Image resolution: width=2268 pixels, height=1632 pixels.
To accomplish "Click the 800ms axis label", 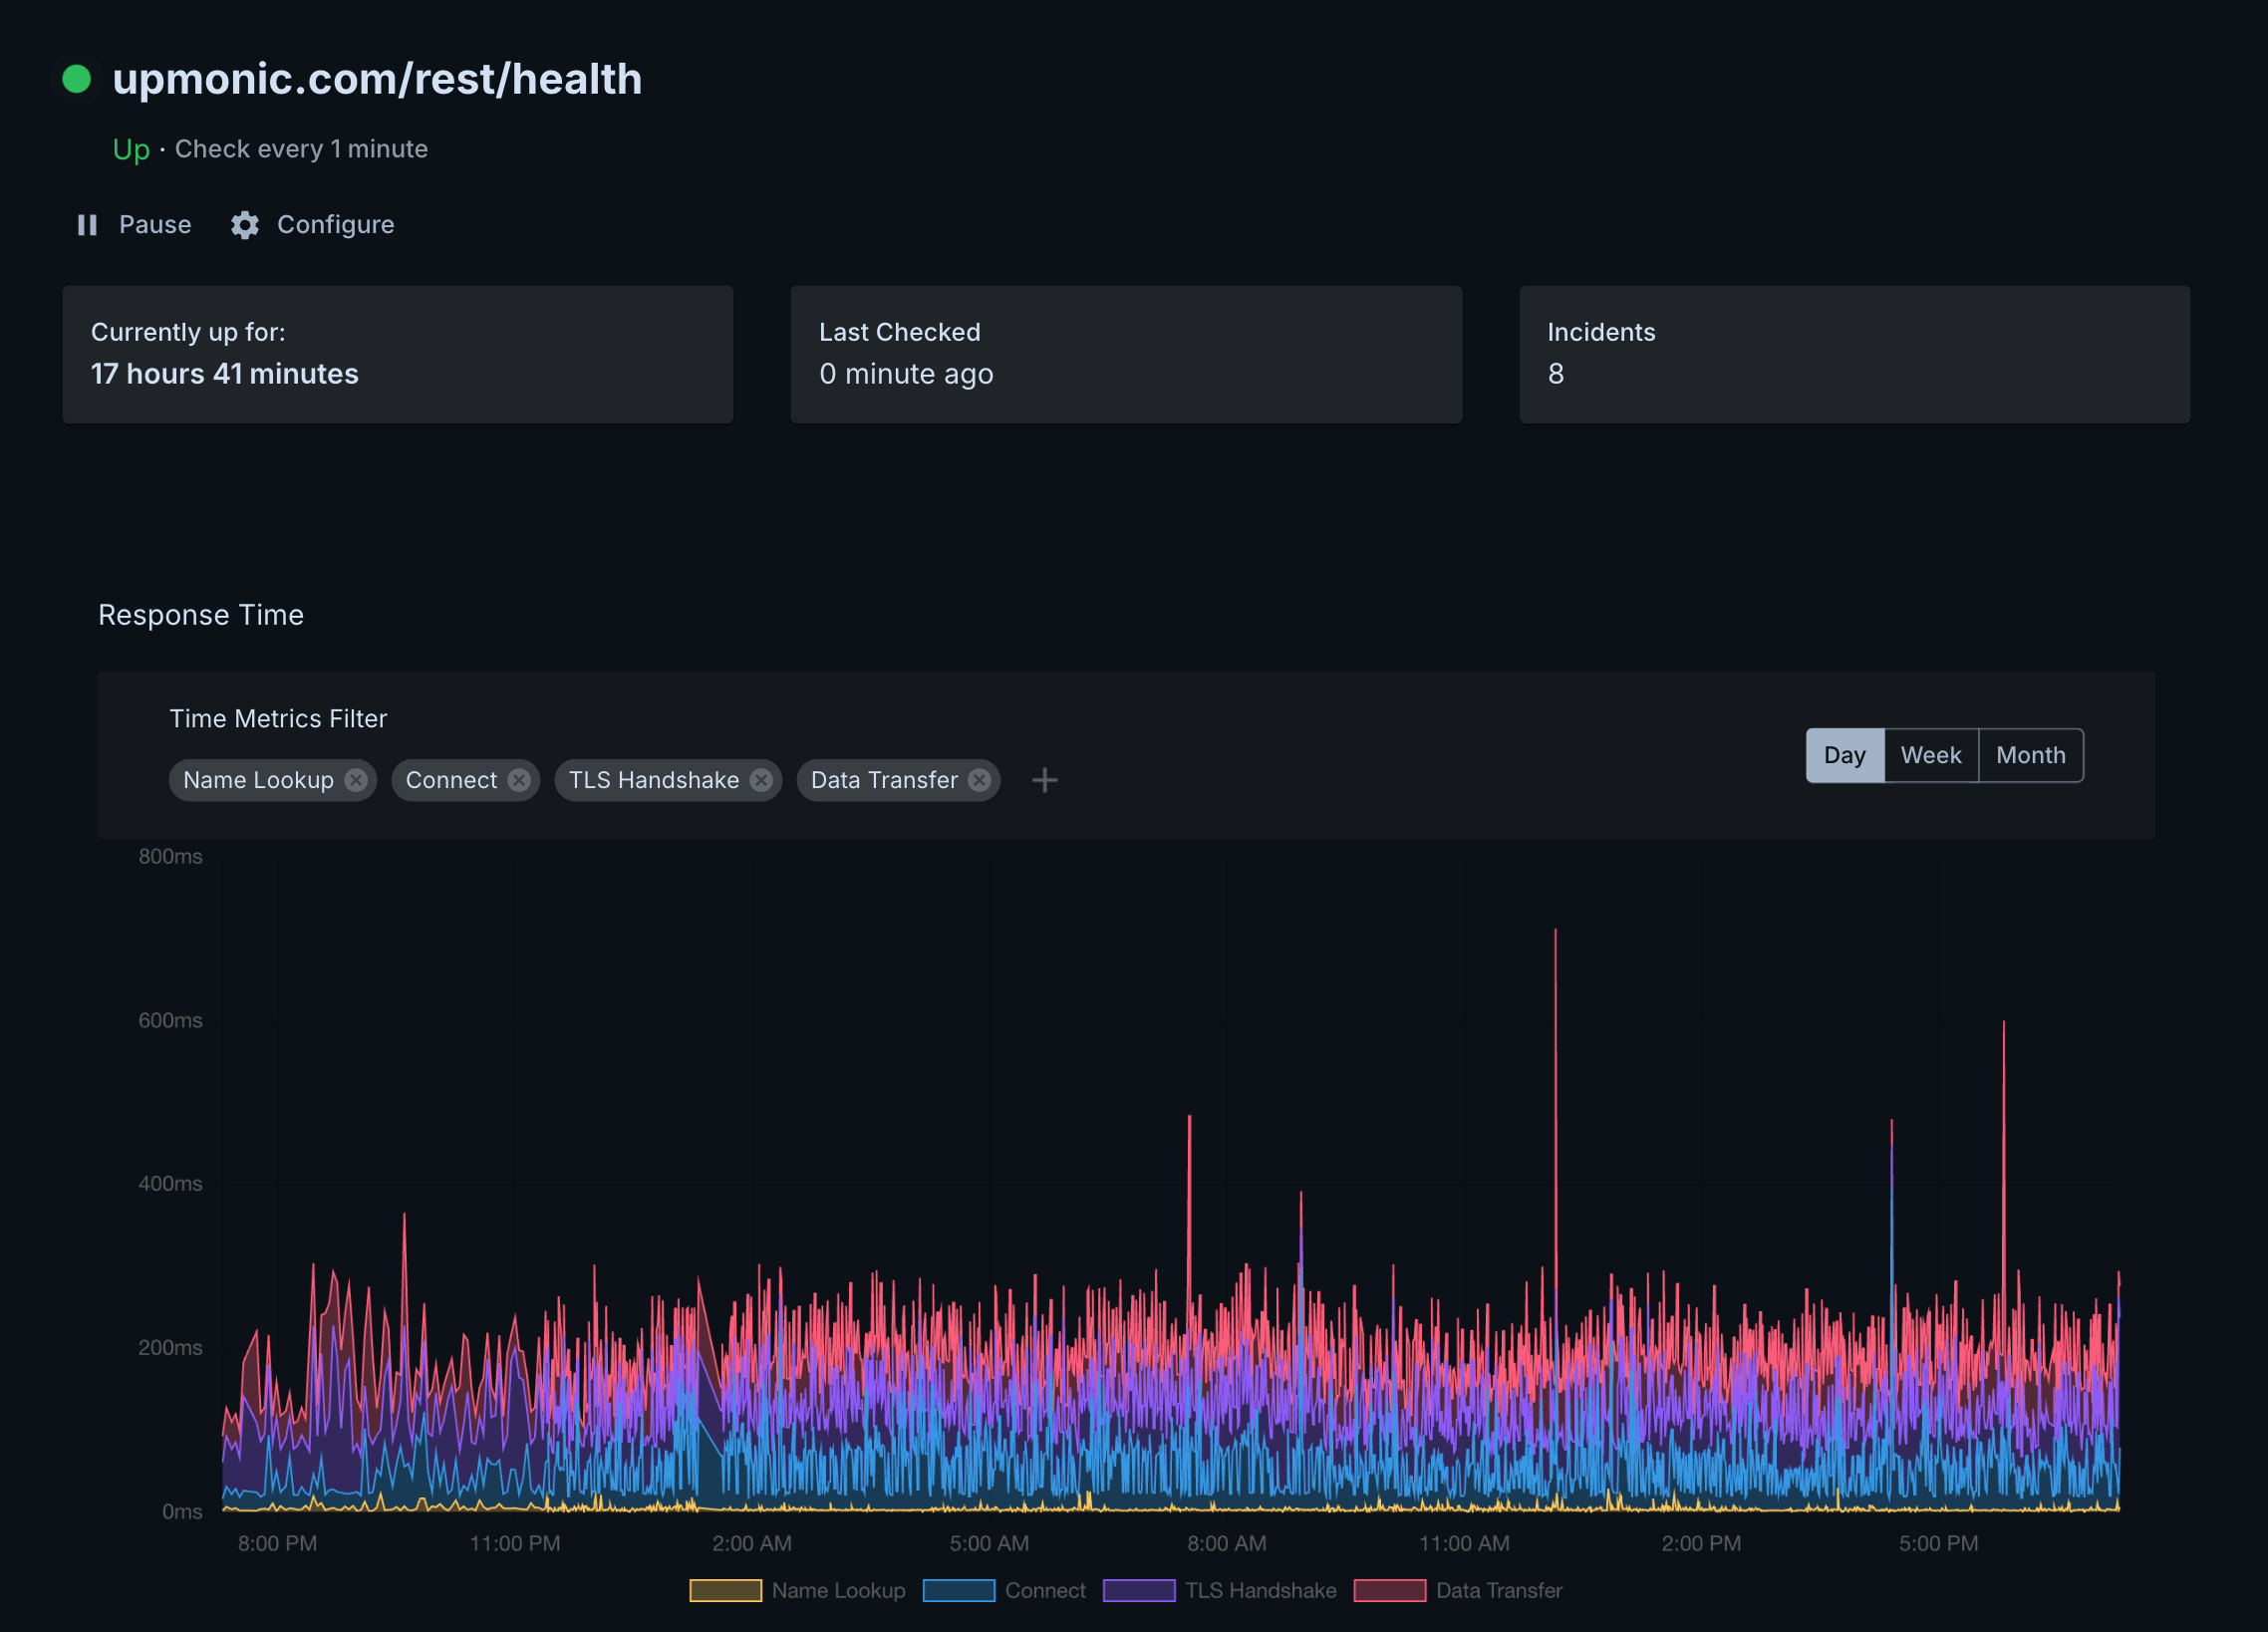I will coord(170,856).
